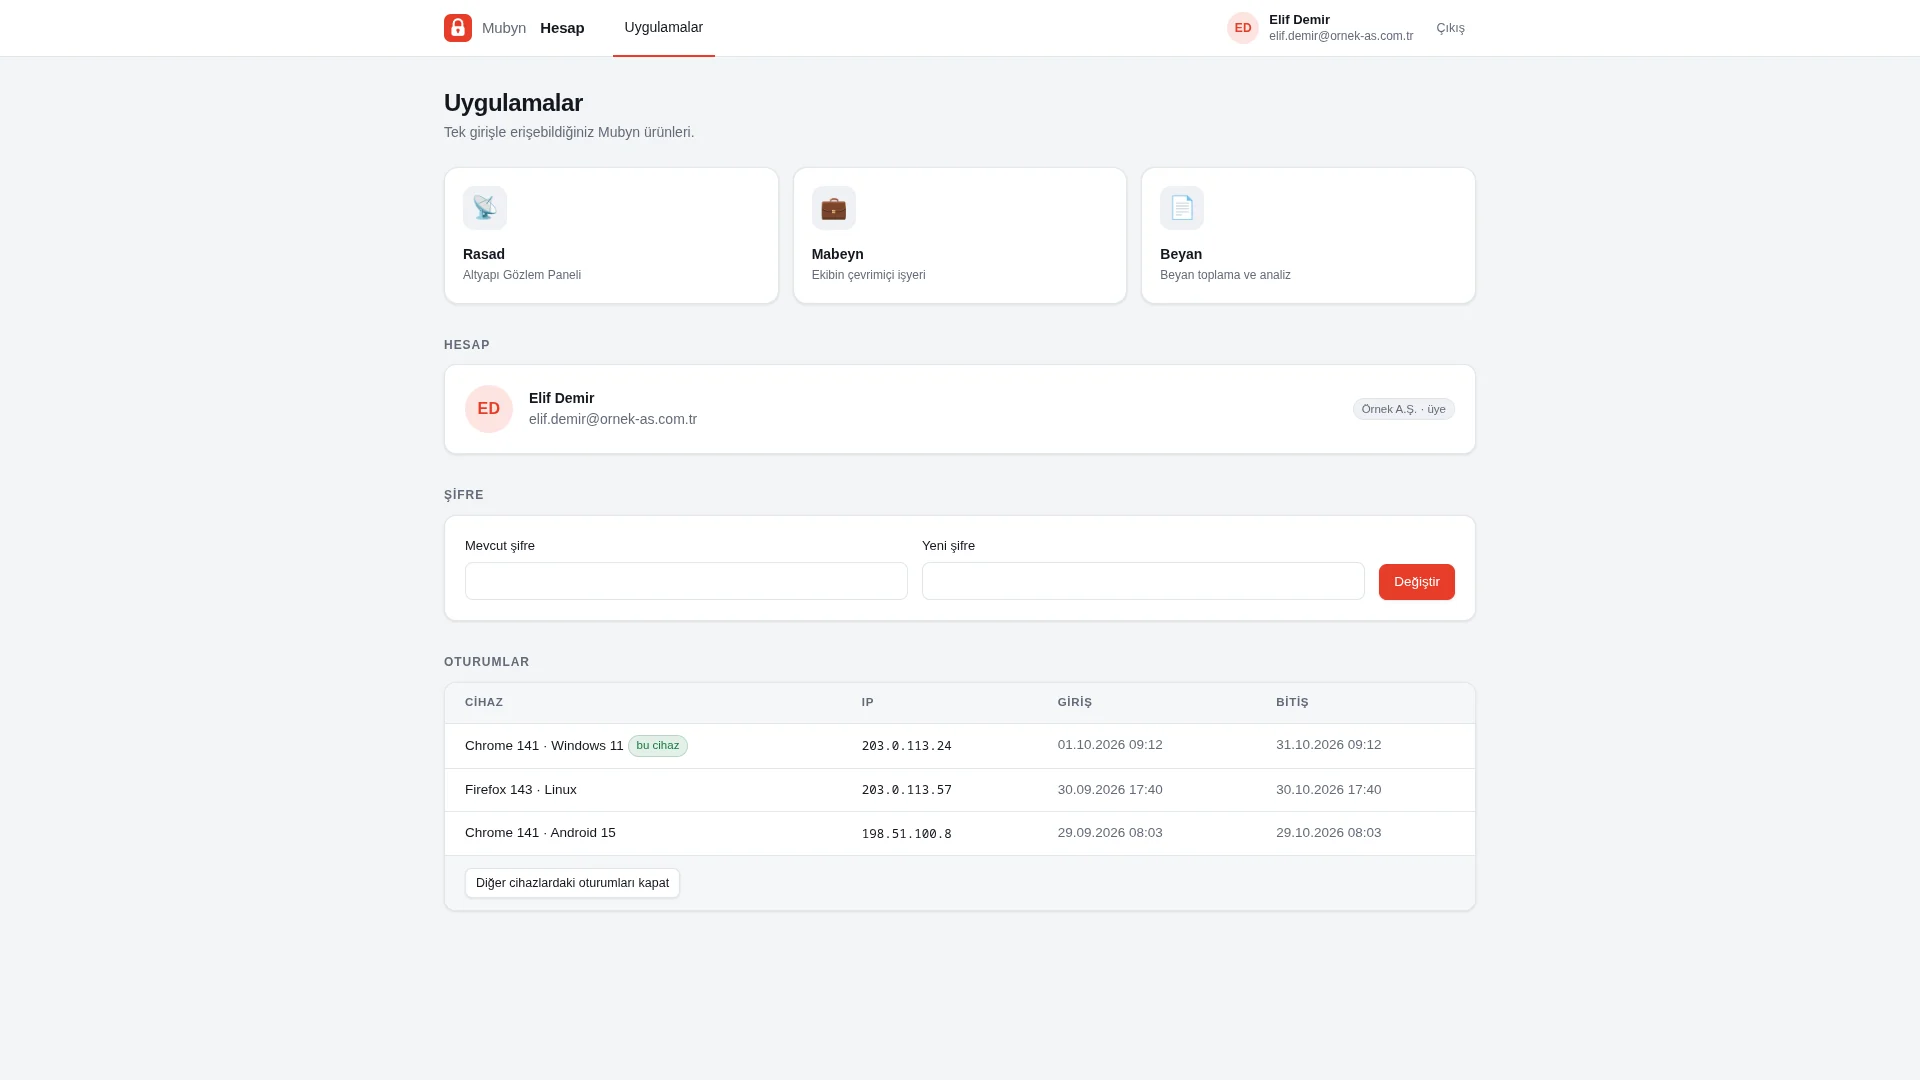Select the Firefox 143 Linux session row
The width and height of the screenshot is (1920, 1080).
[960, 790]
